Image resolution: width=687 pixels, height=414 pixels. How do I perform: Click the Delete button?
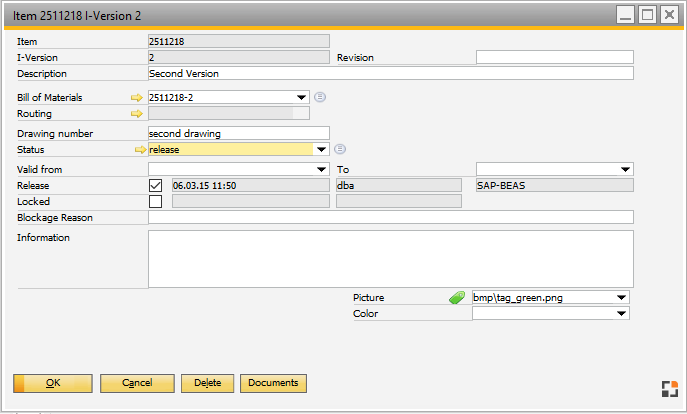207,384
